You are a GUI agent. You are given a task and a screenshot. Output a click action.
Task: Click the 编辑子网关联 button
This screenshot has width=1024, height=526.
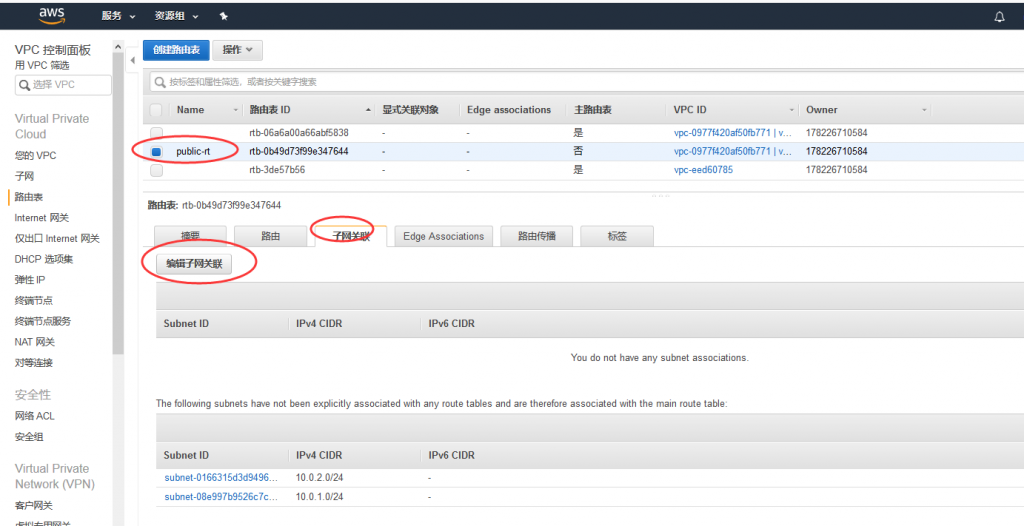point(193,264)
